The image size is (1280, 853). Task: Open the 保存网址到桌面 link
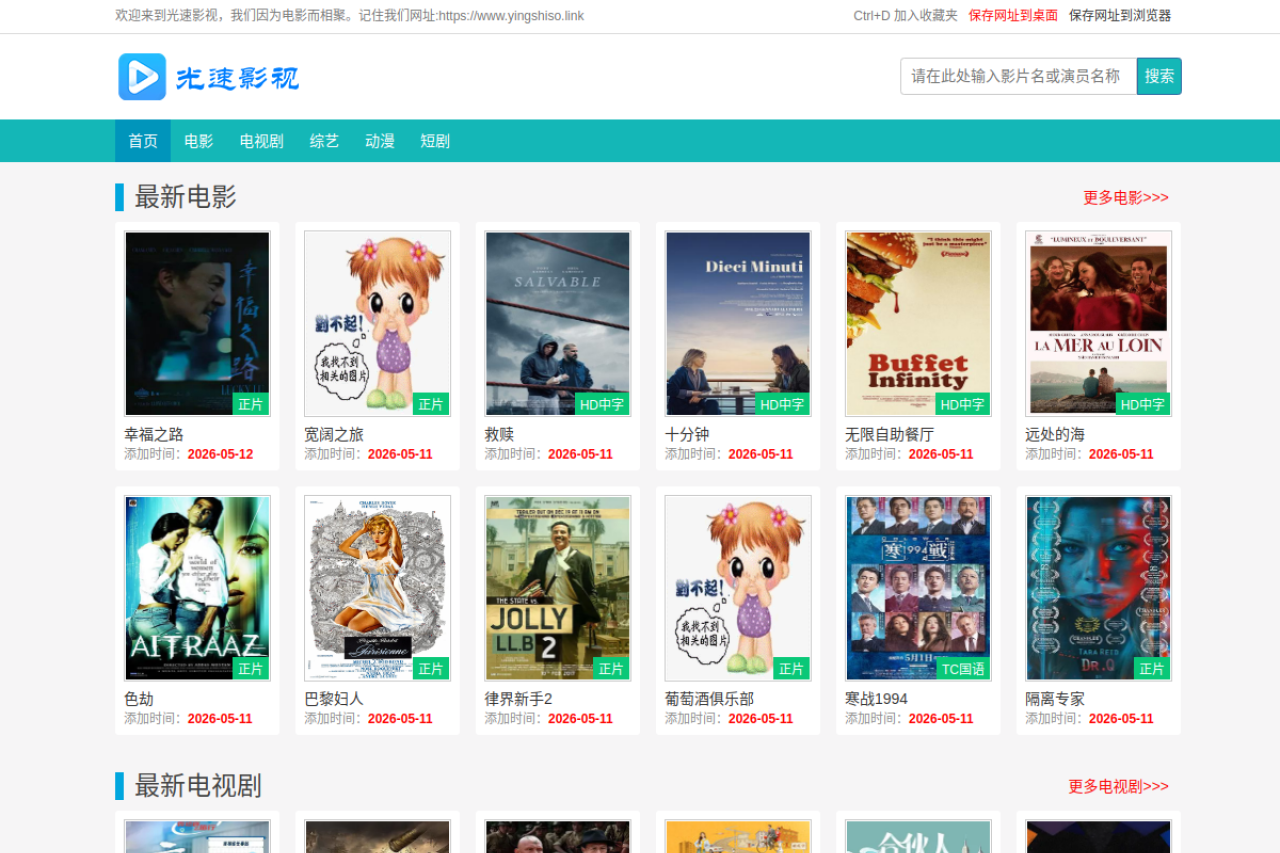pyautogui.click(x=1013, y=16)
